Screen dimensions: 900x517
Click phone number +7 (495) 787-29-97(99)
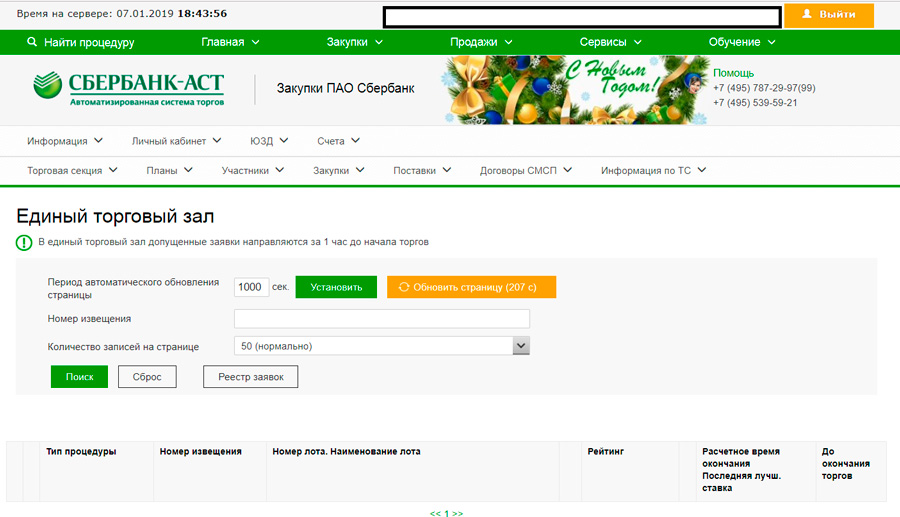(x=764, y=88)
